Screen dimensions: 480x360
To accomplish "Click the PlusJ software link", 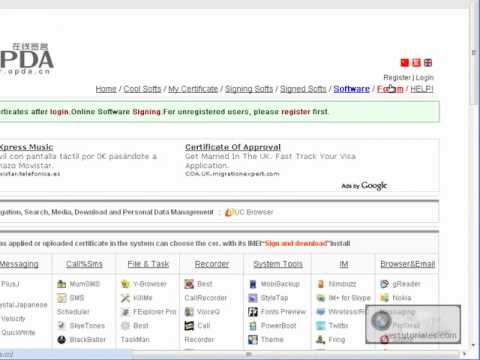I will 10,284.
